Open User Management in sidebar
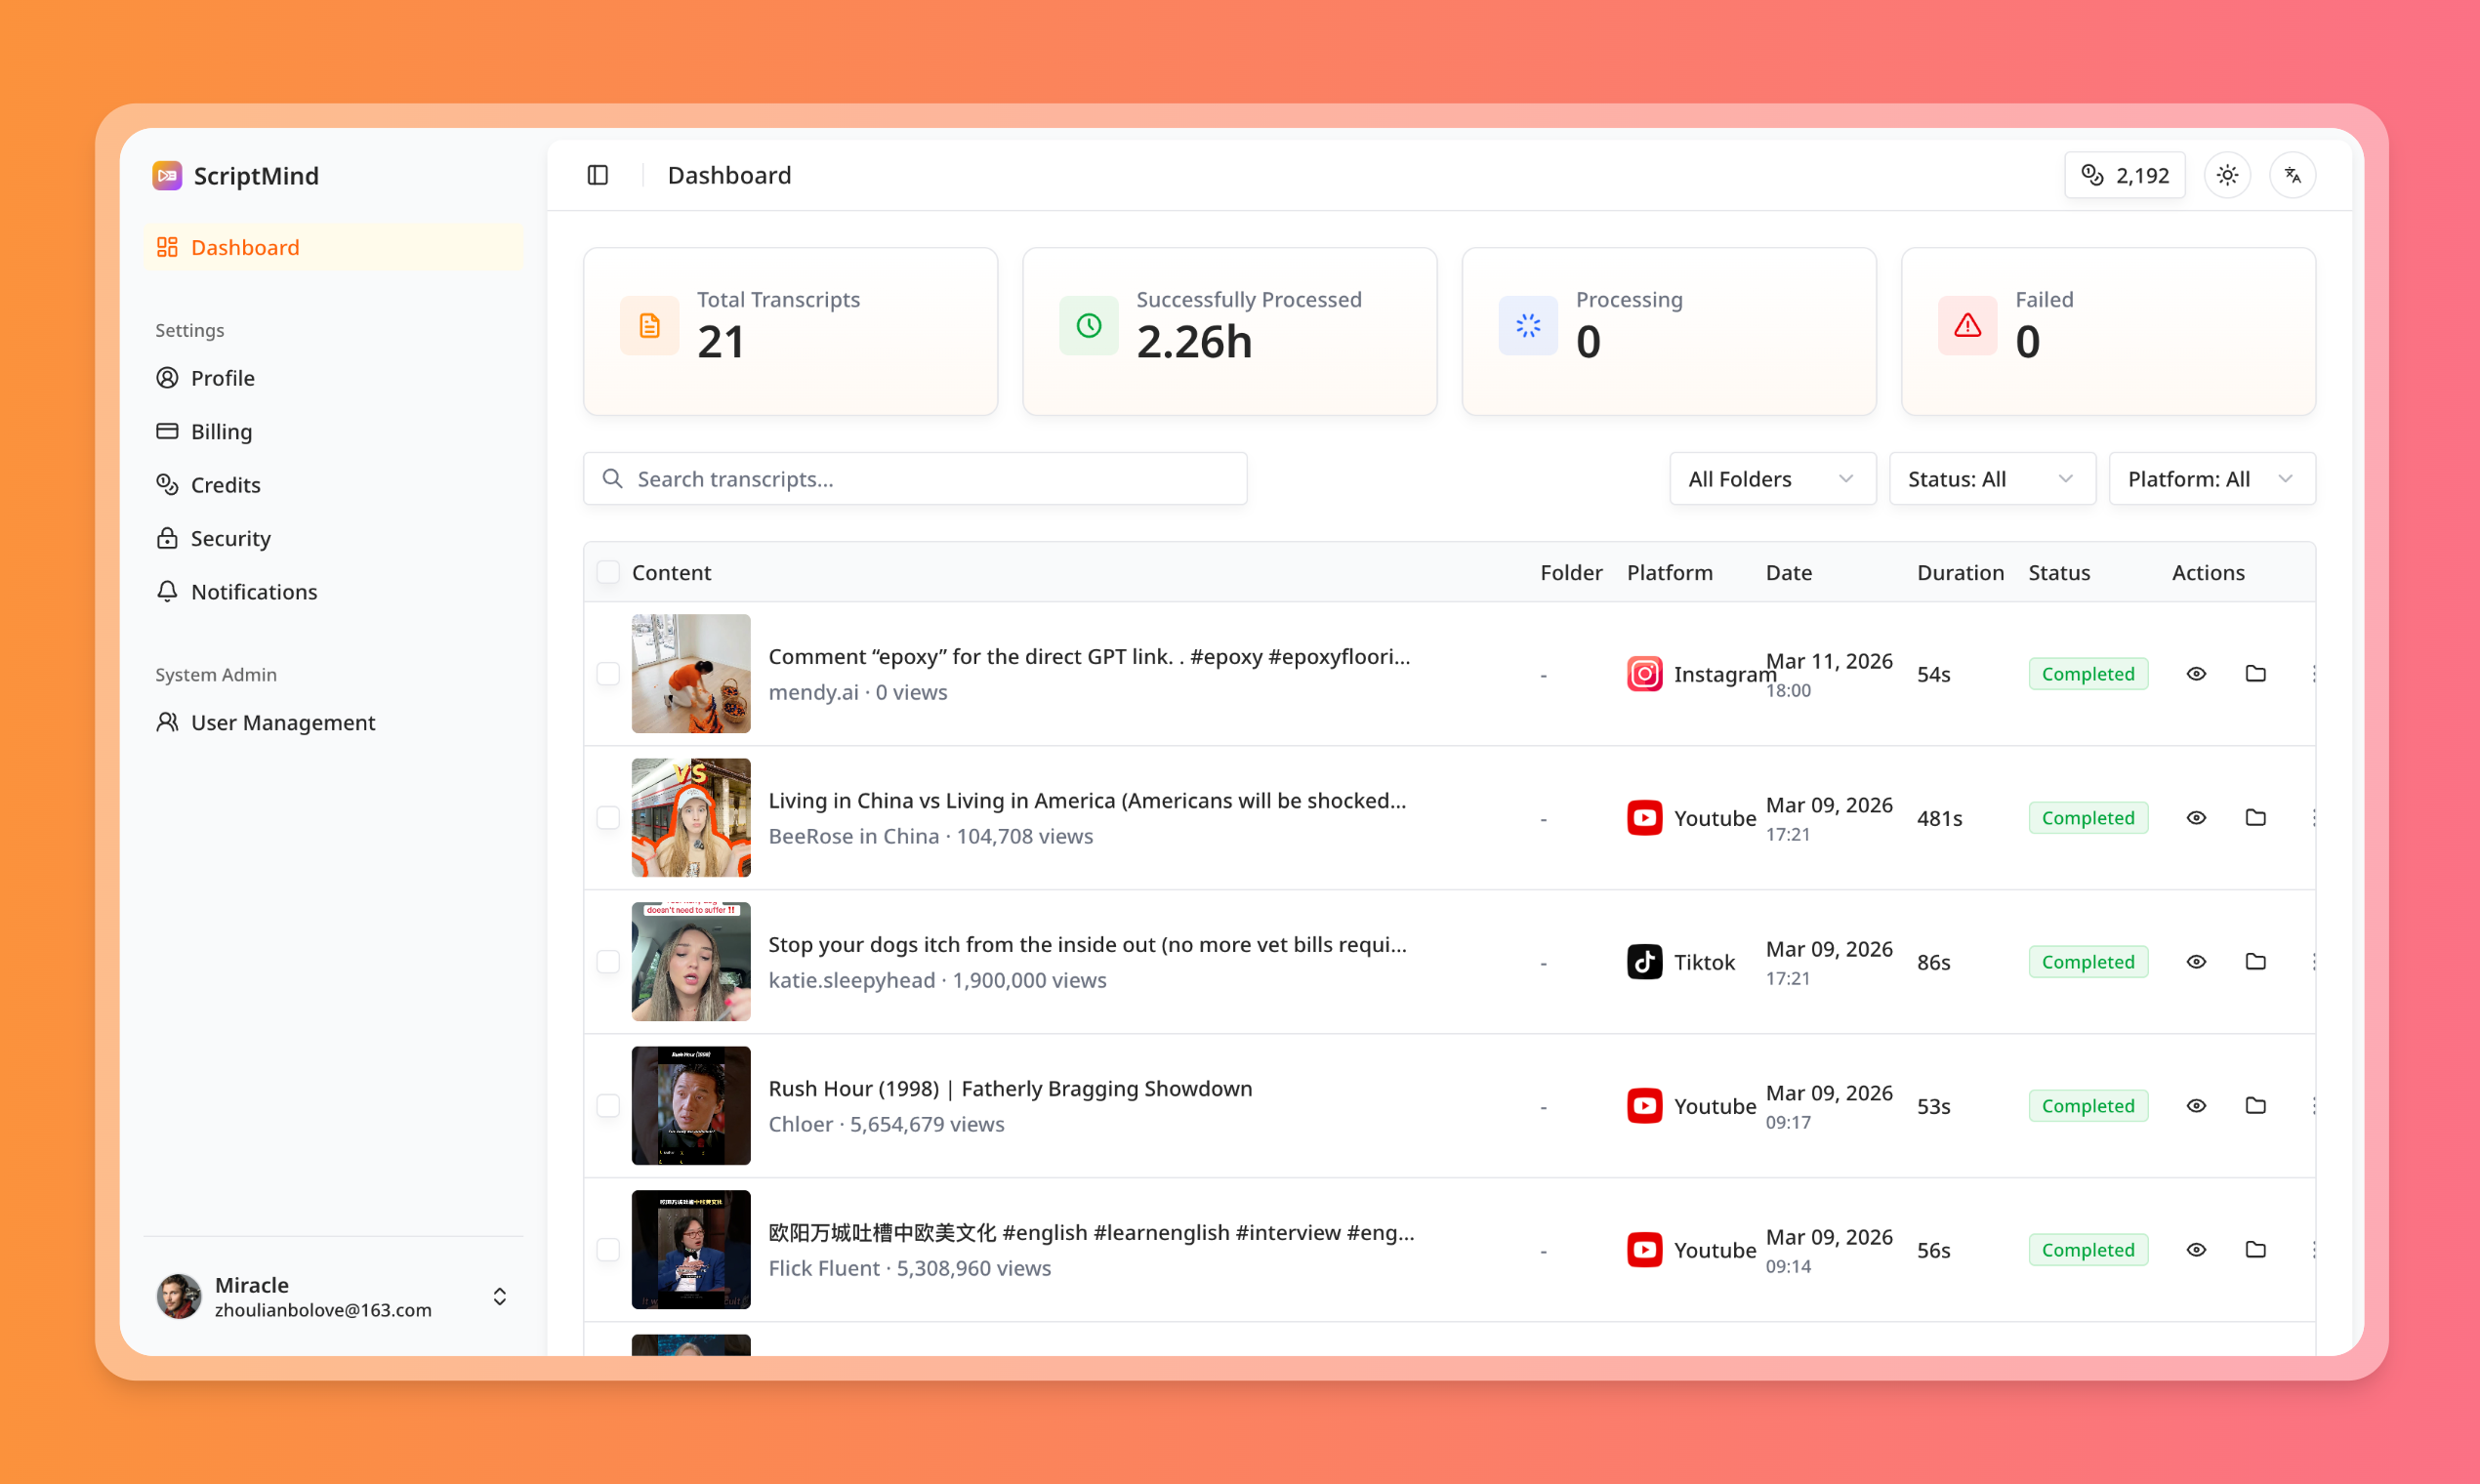This screenshot has height=1484, width=2480. coord(282,722)
